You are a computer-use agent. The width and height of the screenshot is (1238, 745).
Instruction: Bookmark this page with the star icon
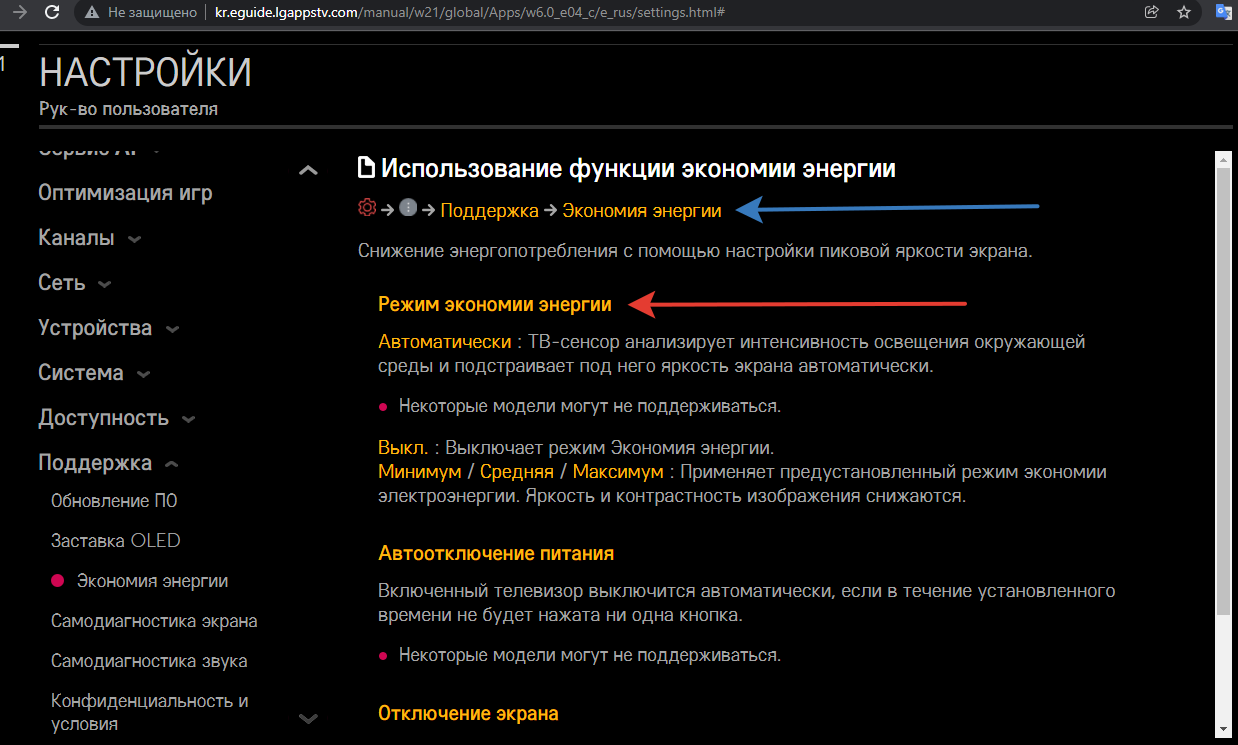point(1184,13)
